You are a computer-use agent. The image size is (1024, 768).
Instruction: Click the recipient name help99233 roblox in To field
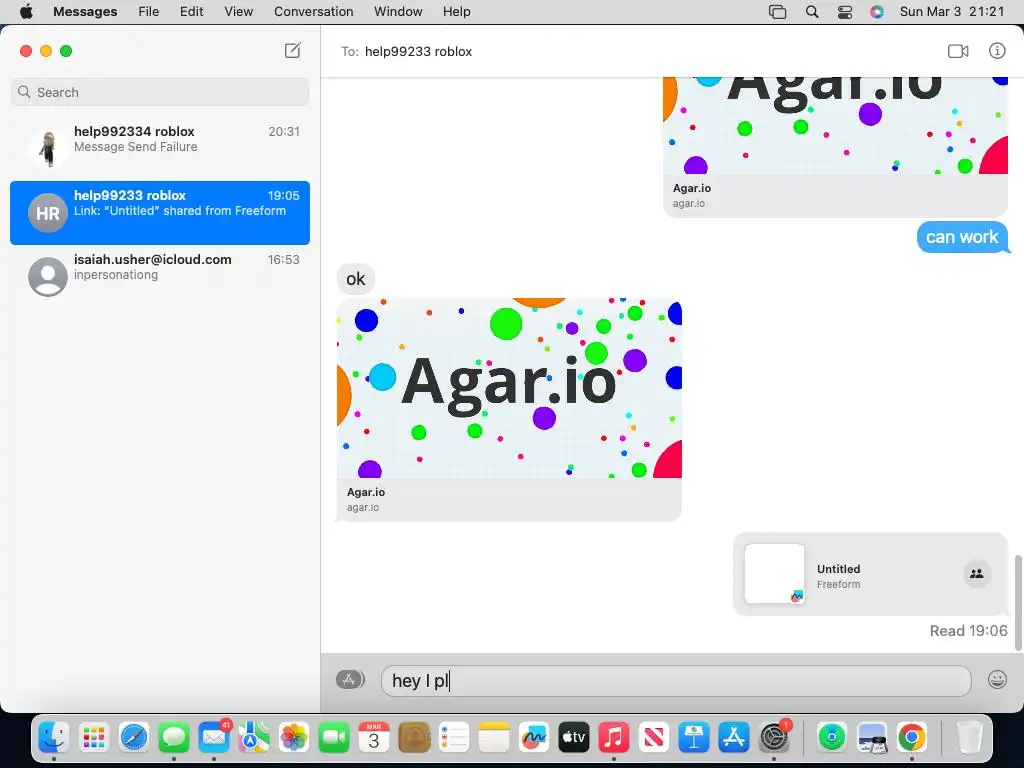(x=418, y=52)
